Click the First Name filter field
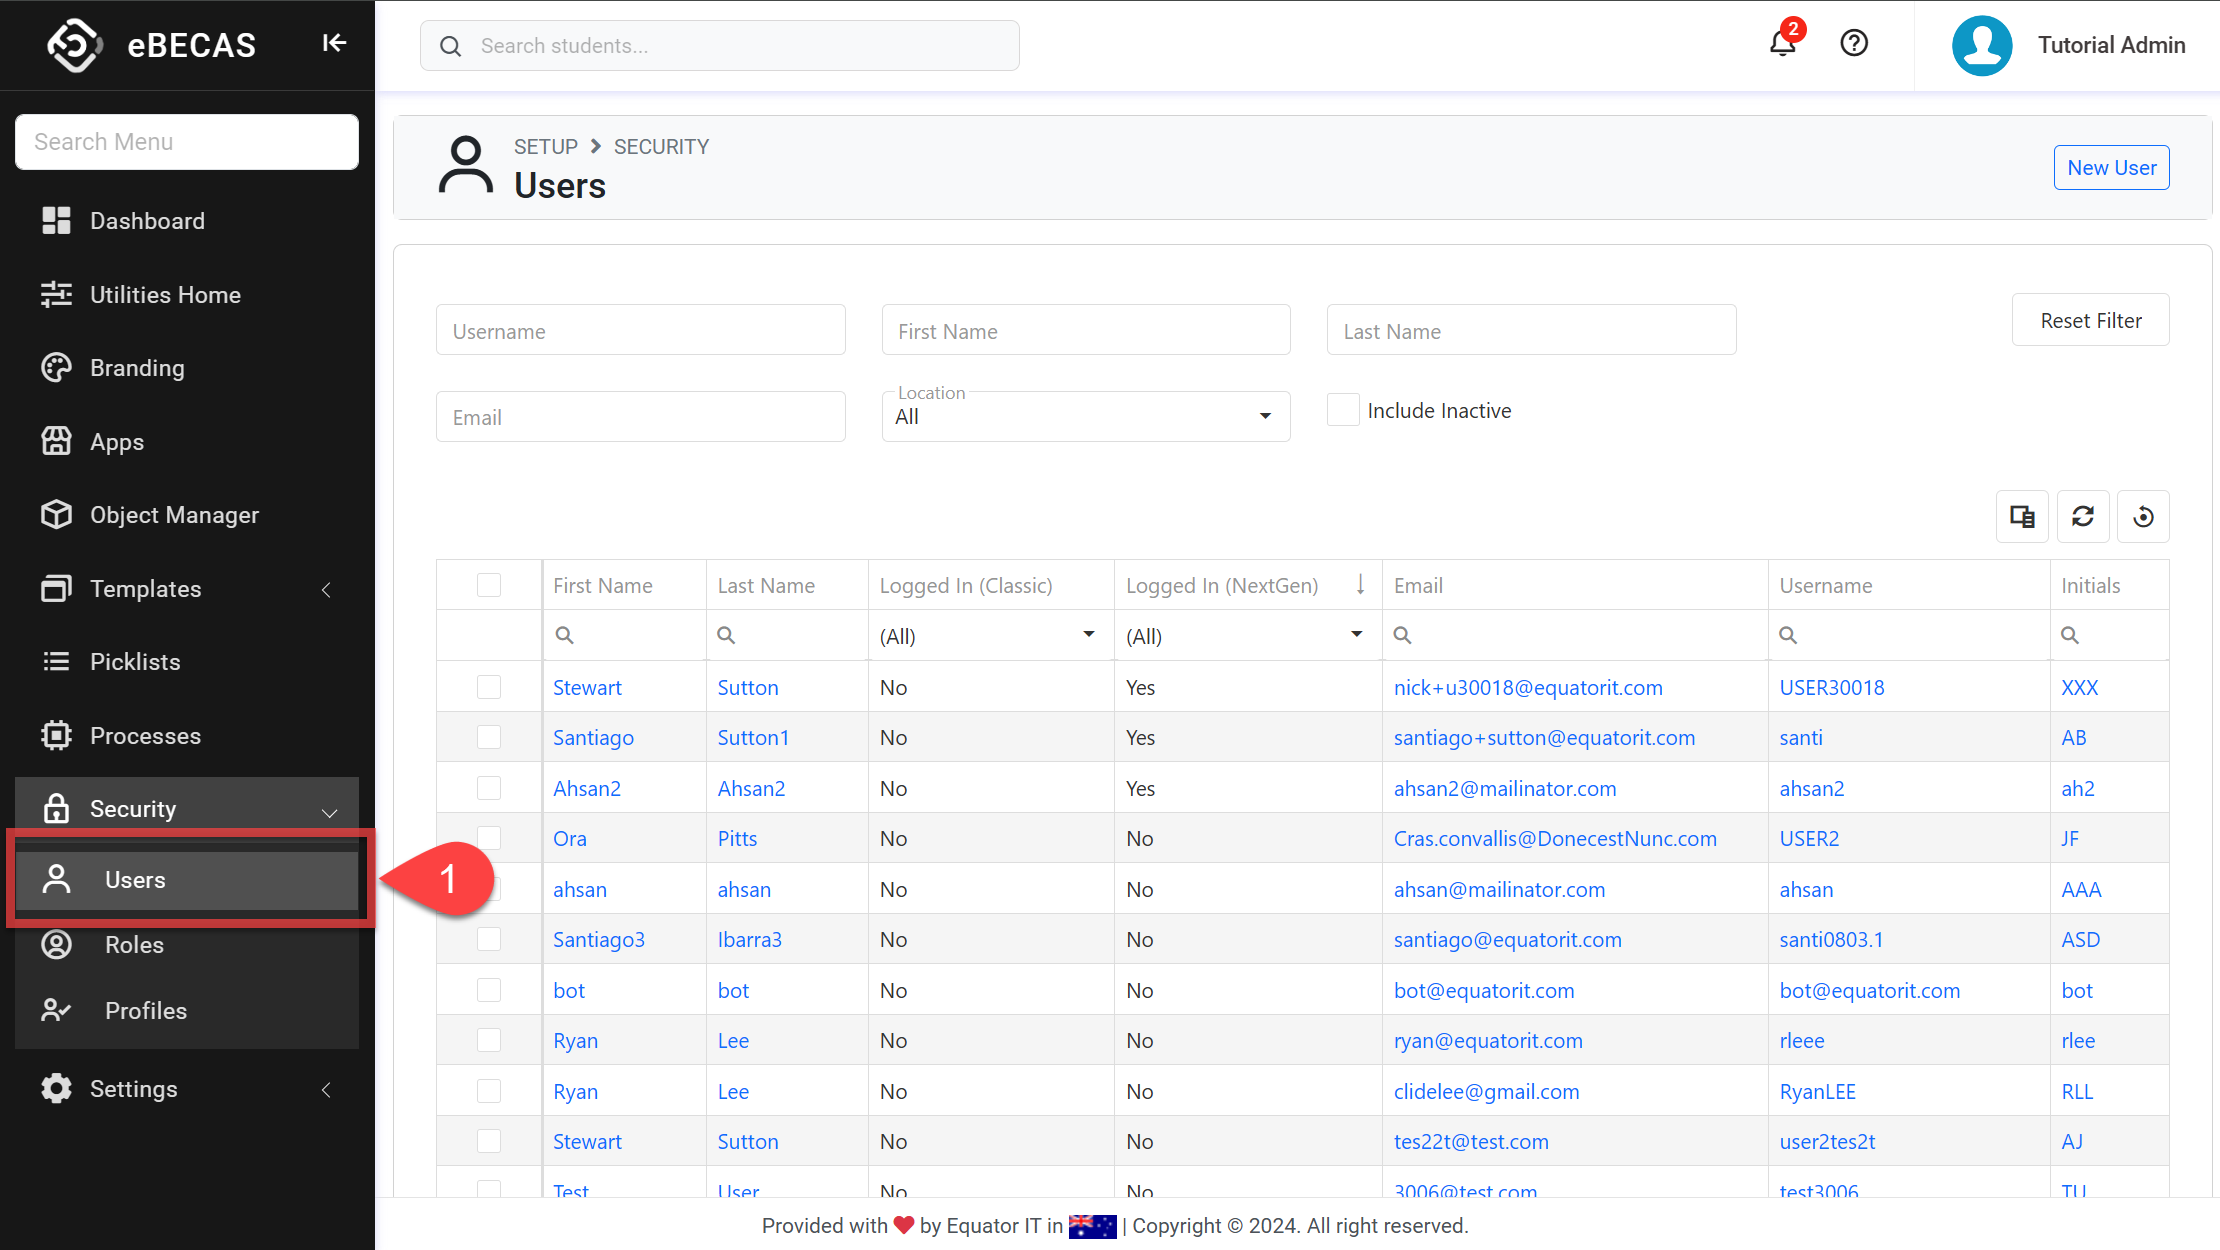The height and width of the screenshot is (1250, 2220). 1086,330
